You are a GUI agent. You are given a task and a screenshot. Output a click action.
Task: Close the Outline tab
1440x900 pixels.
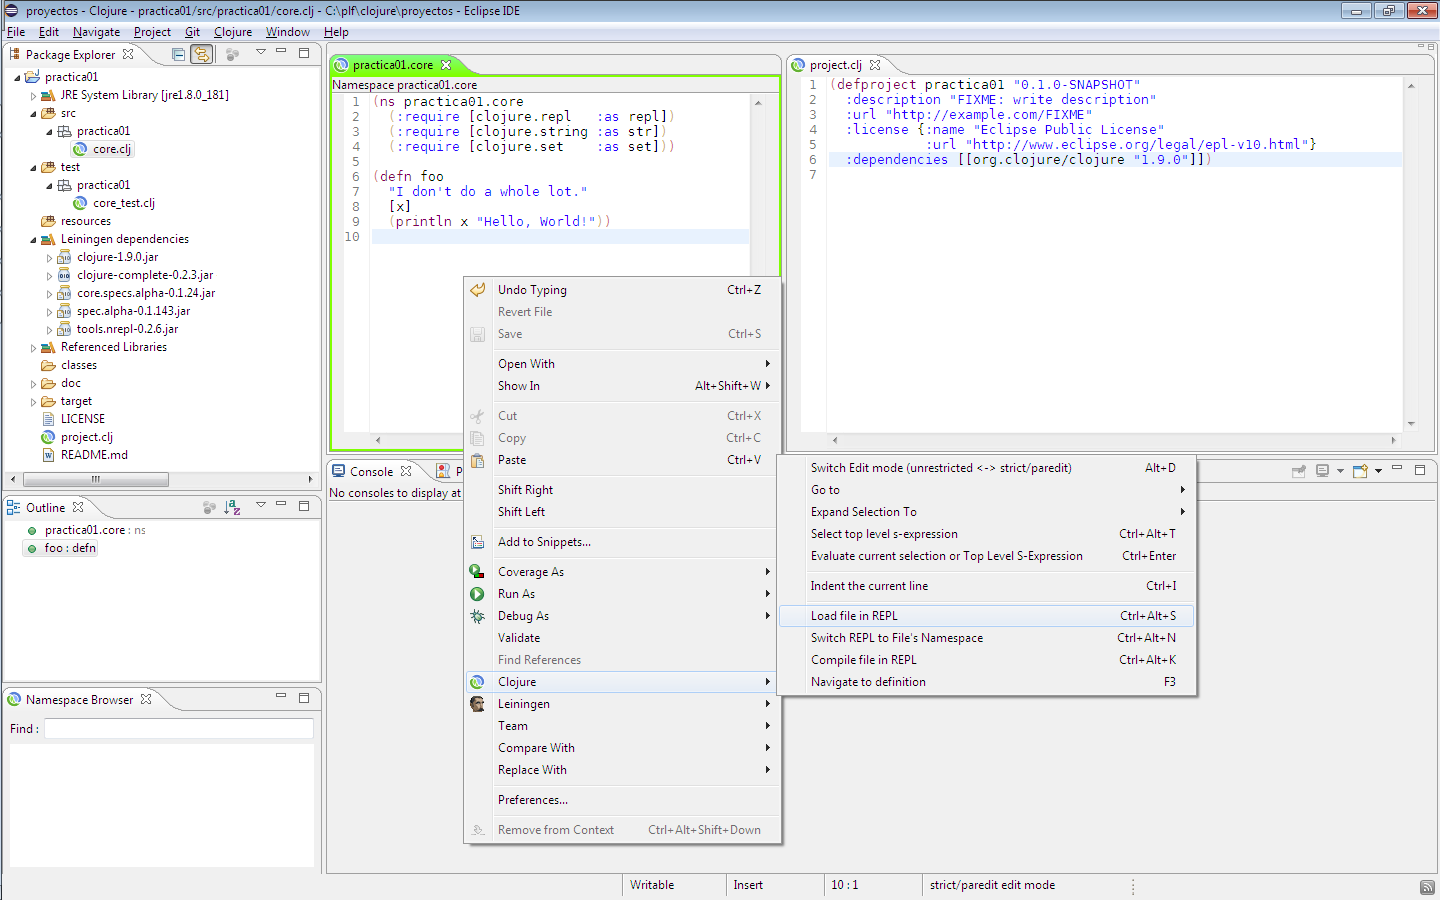coord(78,508)
